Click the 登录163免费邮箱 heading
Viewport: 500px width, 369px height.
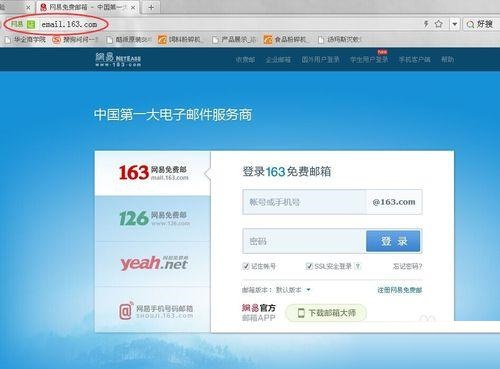click(287, 172)
